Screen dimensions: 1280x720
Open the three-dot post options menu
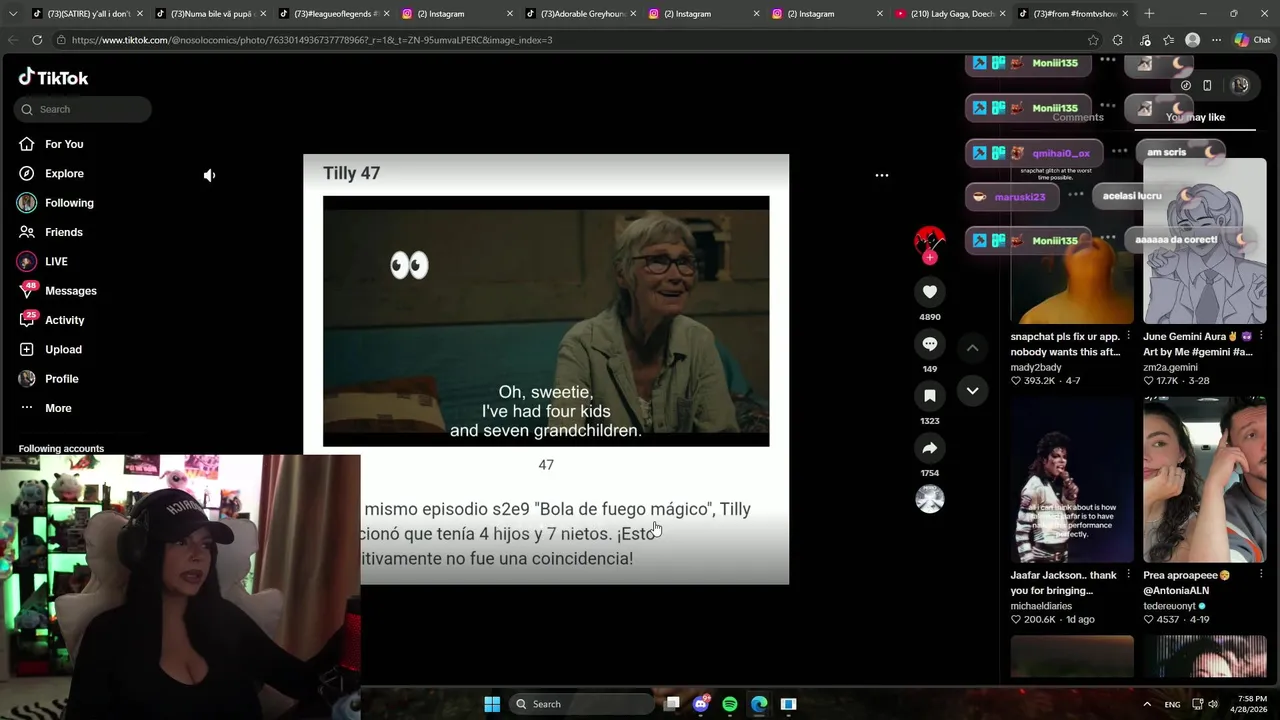tap(882, 175)
